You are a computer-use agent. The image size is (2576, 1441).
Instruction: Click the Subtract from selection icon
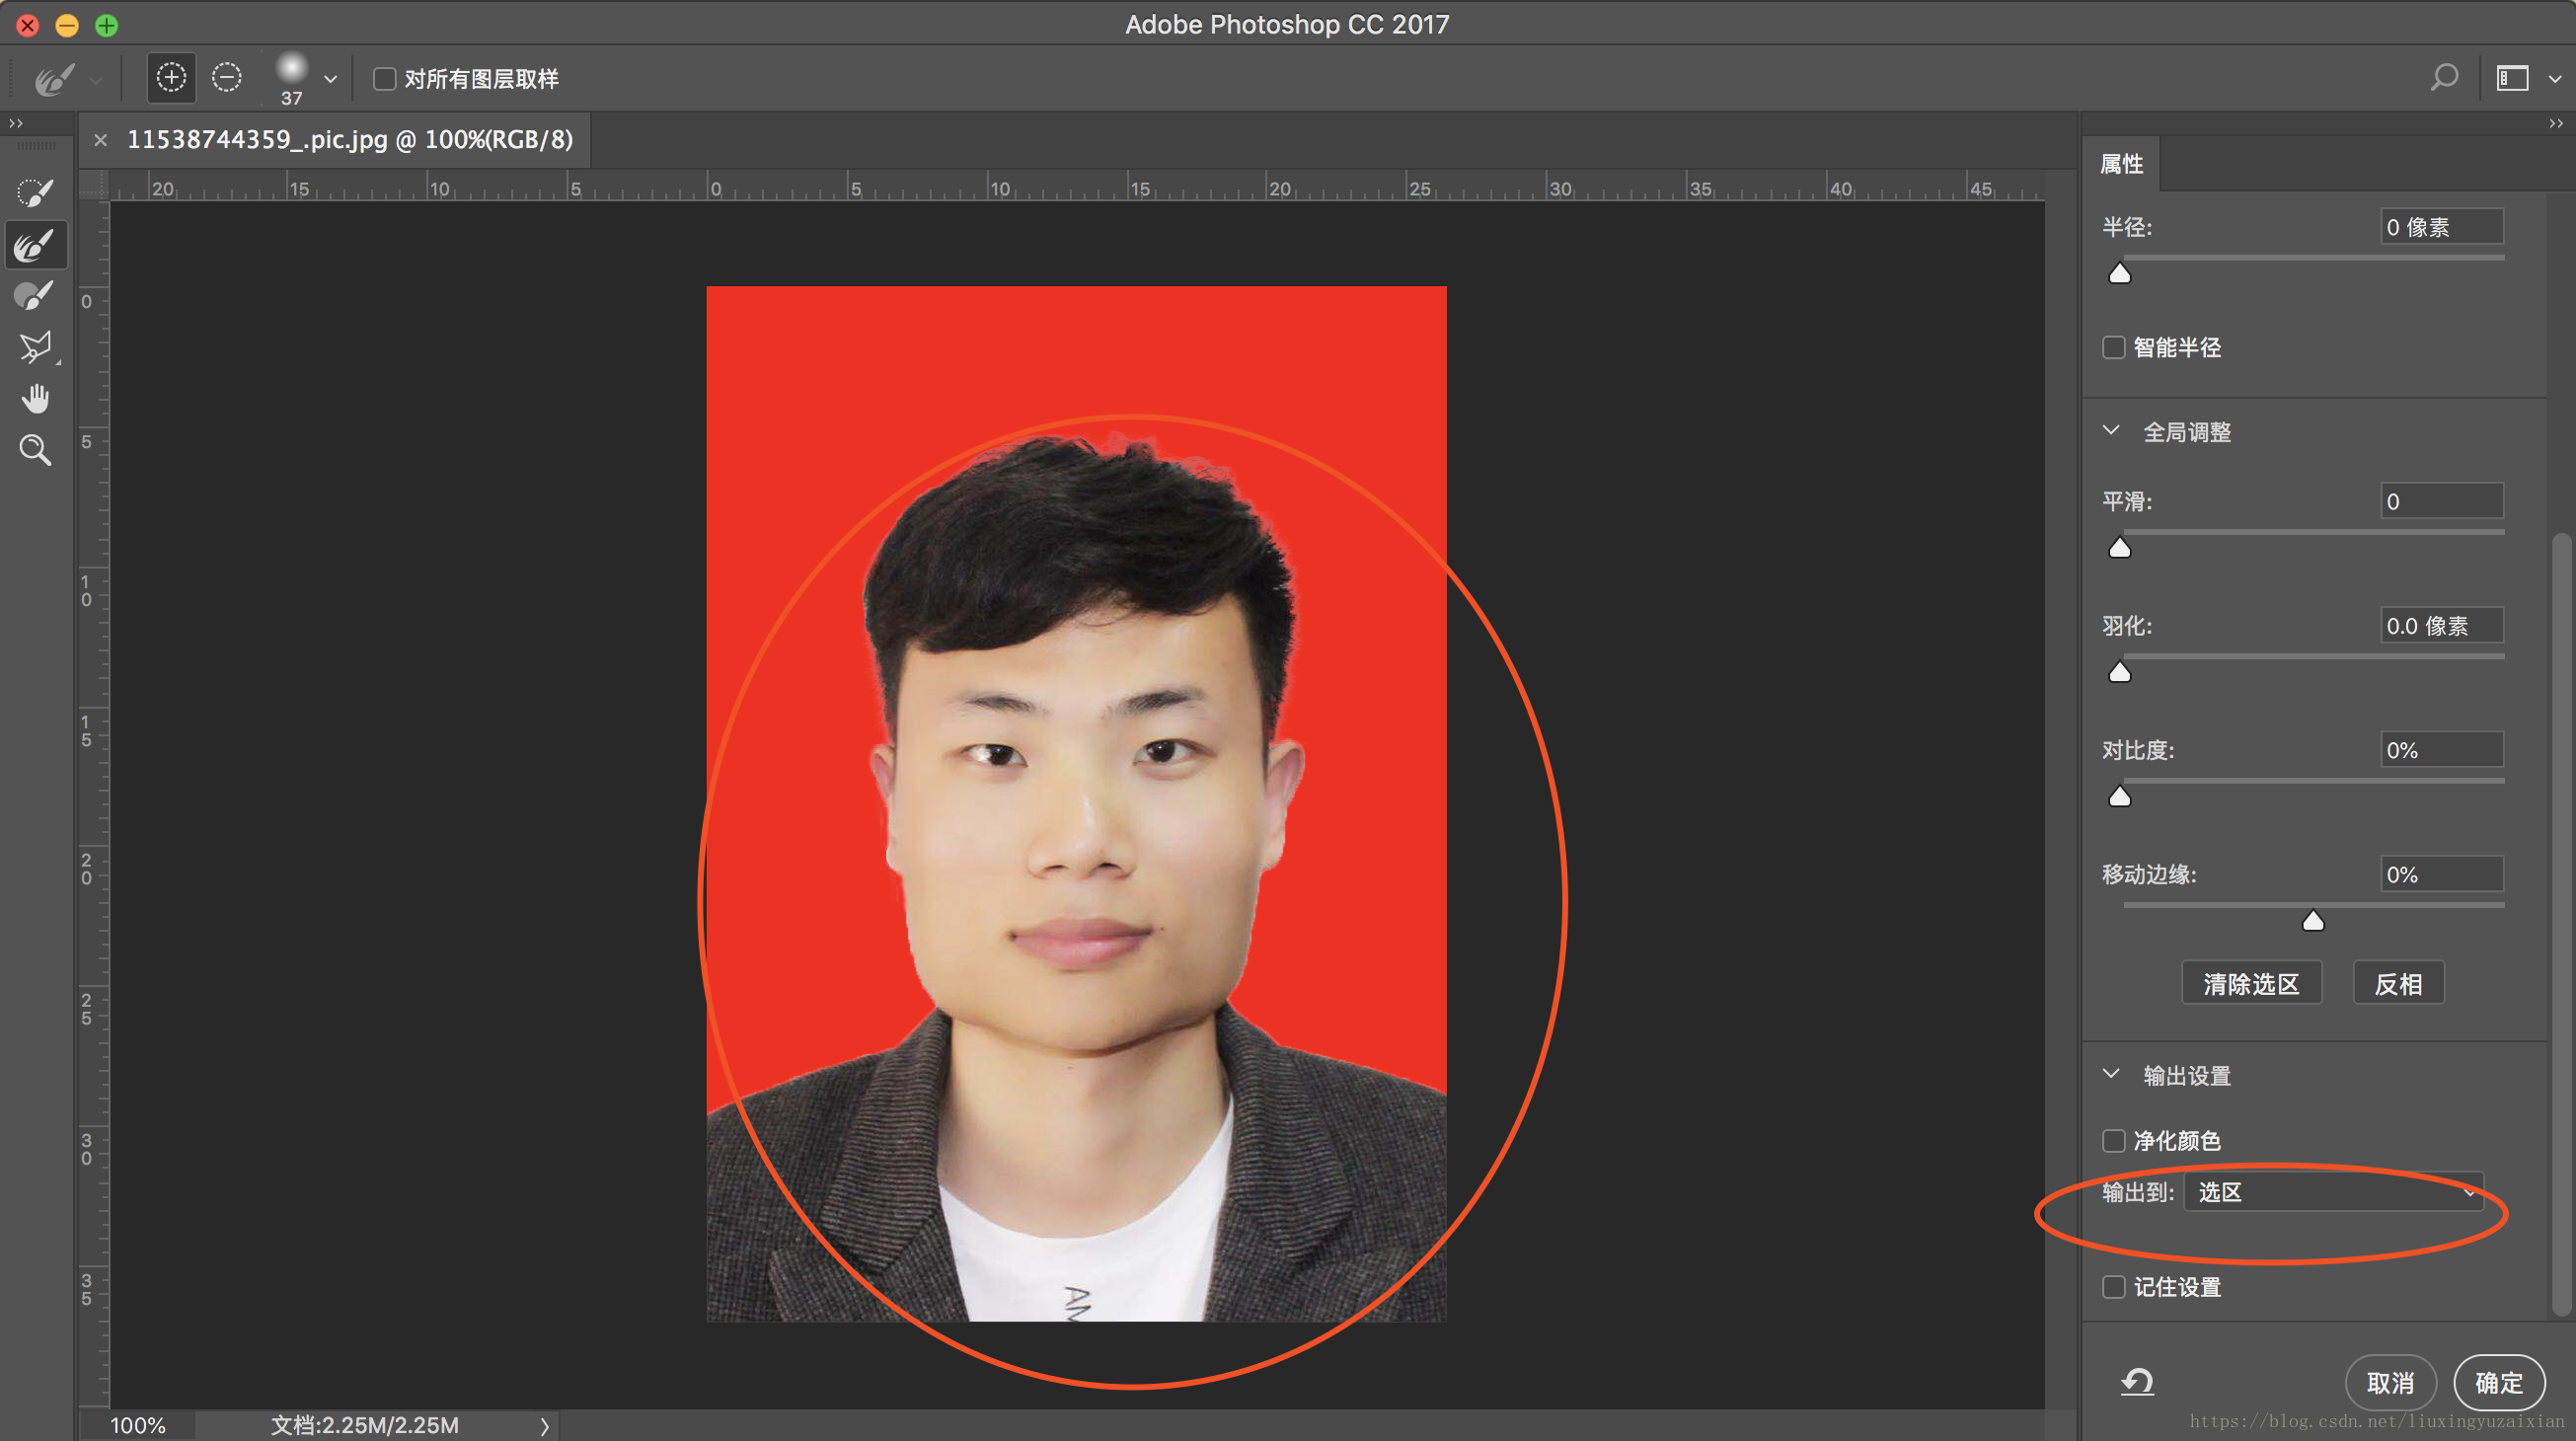pos(227,78)
